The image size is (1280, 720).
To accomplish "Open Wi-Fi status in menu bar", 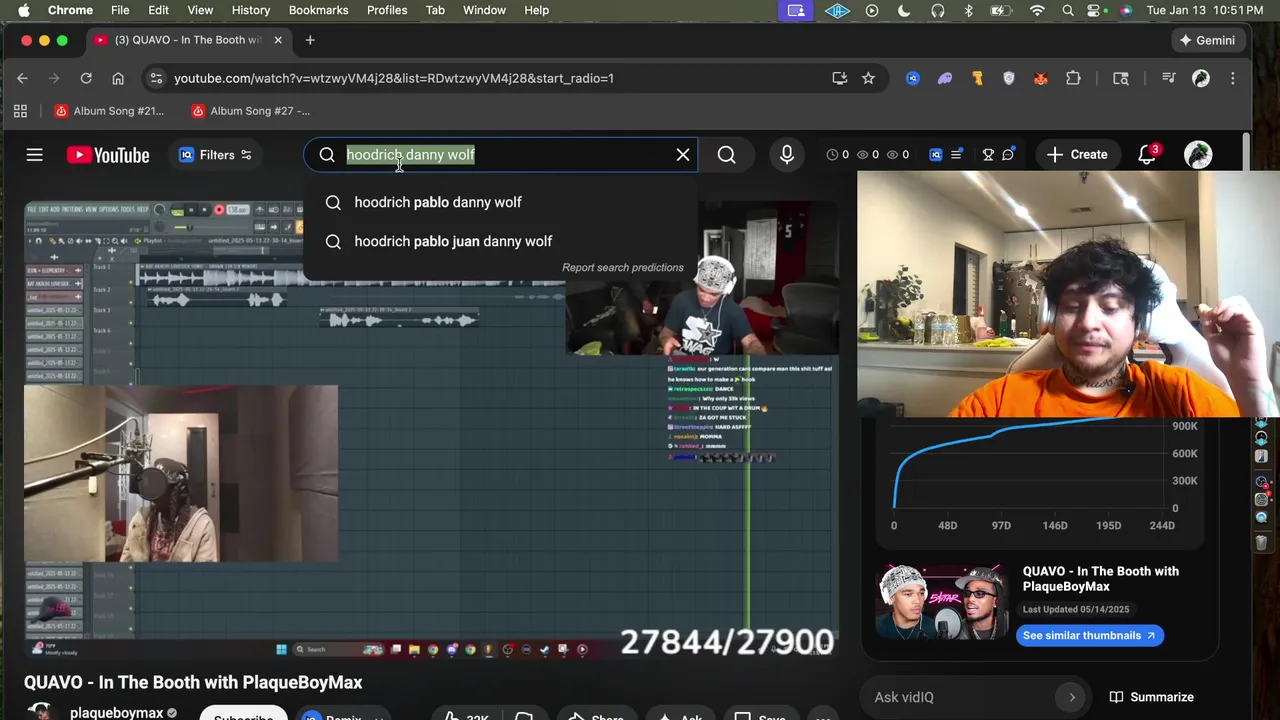I will pyautogui.click(x=1037, y=10).
